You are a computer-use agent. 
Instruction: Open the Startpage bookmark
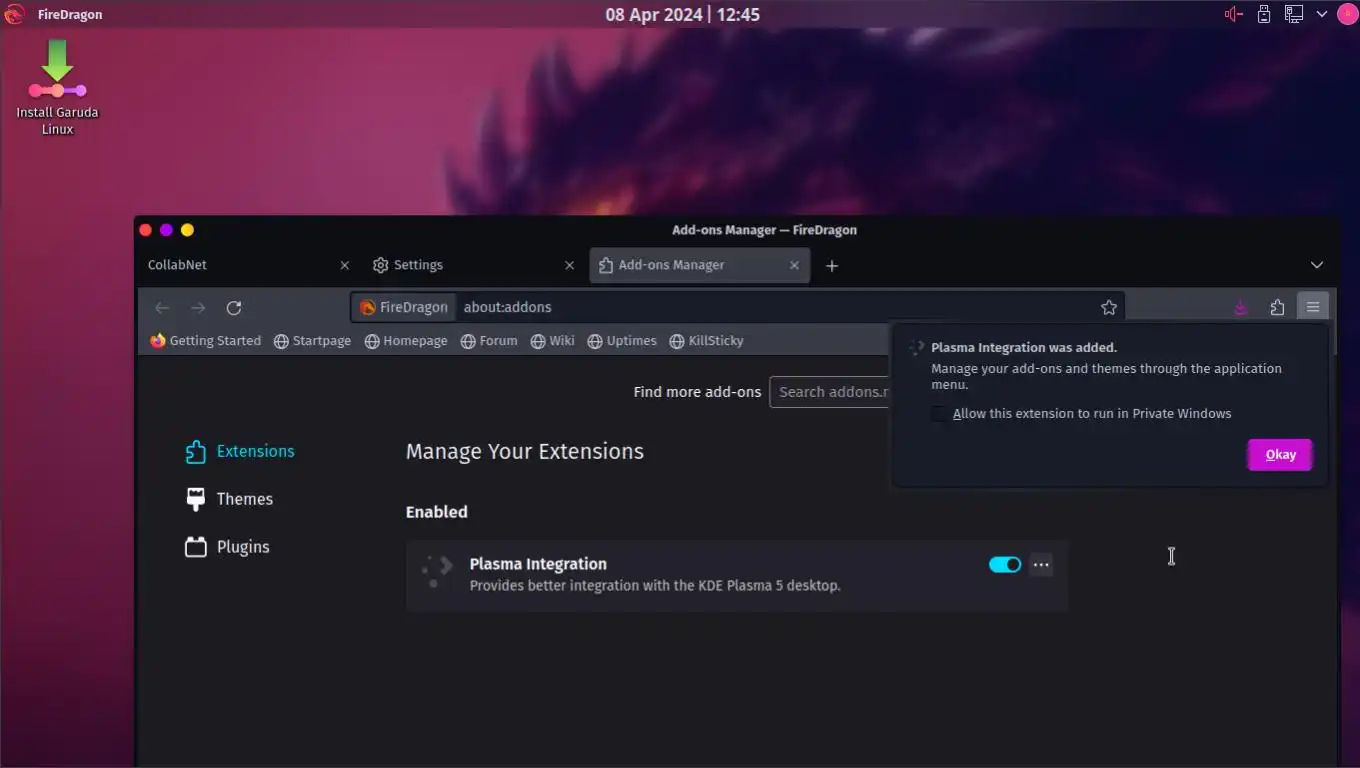pyautogui.click(x=313, y=341)
